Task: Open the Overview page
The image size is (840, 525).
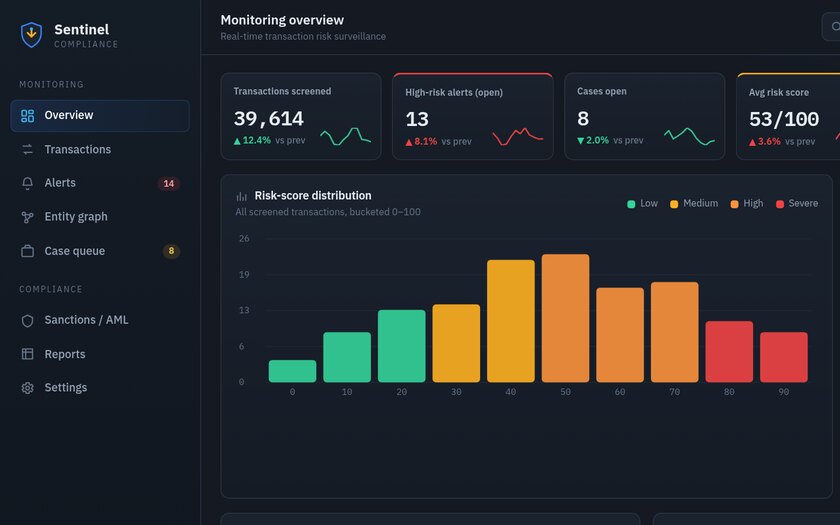Action: [100, 116]
